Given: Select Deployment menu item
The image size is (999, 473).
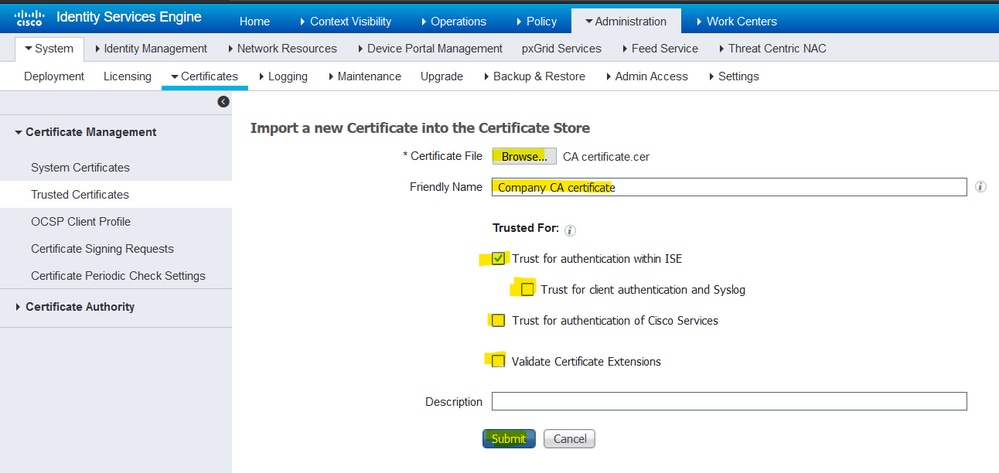Looking at the screenshot, I should (x=54, y=76).
